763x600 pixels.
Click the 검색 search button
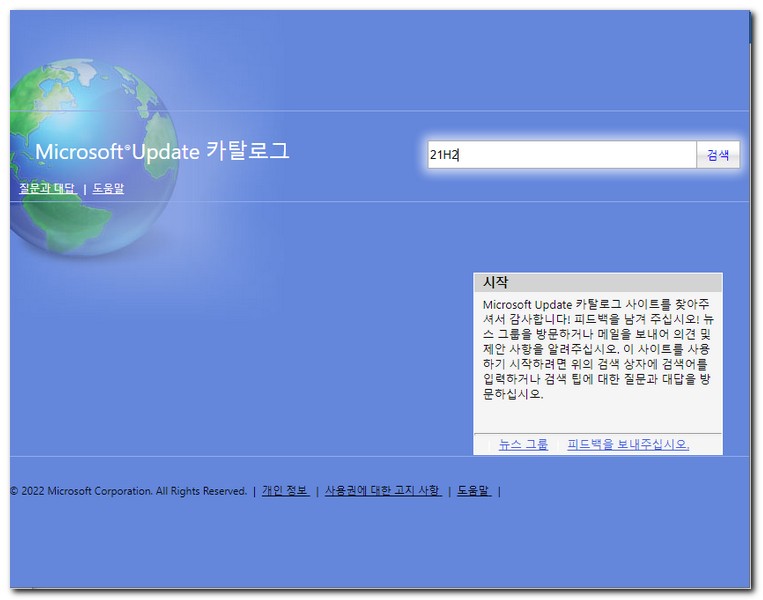pyautogui.click(x=718, y=155)
